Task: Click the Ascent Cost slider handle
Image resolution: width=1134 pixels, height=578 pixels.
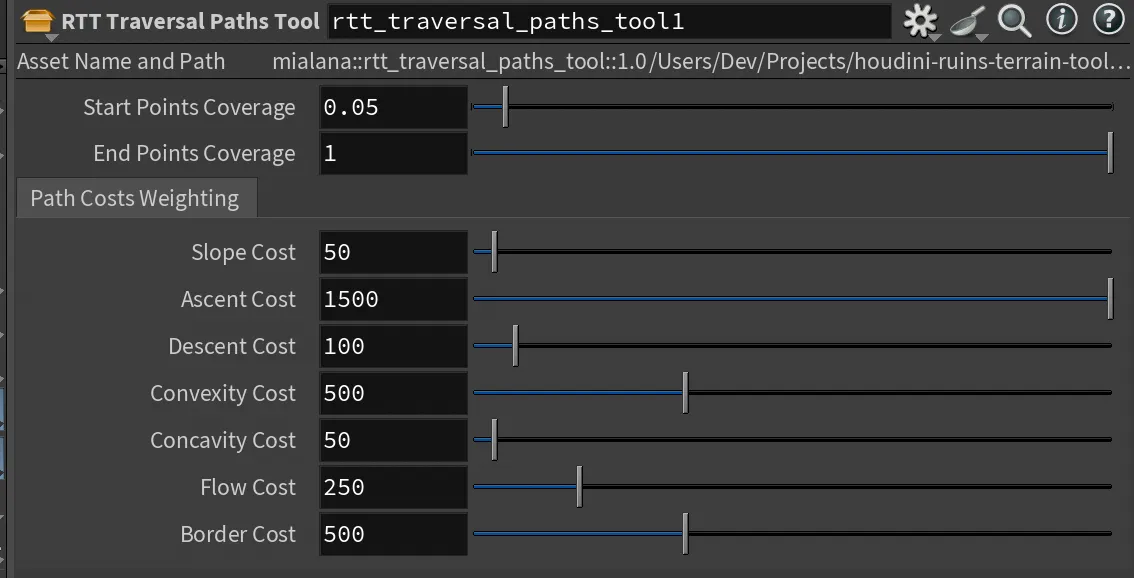Action: point(1110,299)
